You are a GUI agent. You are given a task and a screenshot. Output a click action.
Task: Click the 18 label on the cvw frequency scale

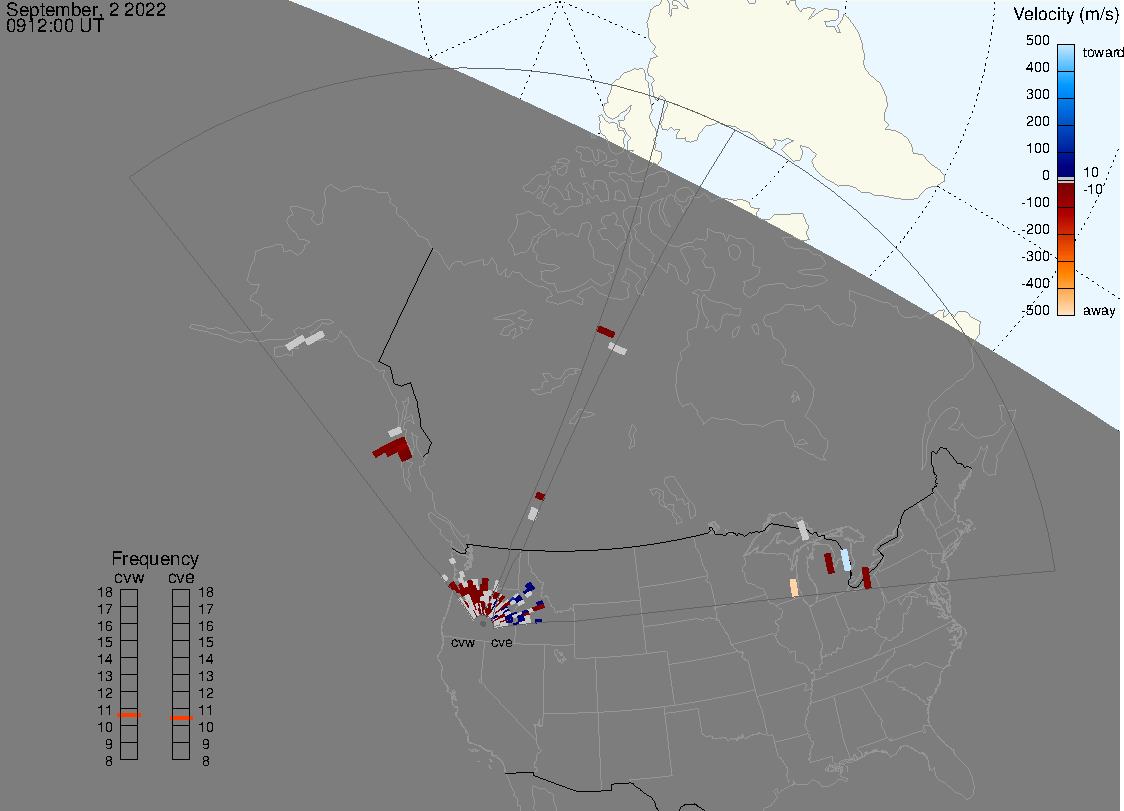(x=105, y=592)
